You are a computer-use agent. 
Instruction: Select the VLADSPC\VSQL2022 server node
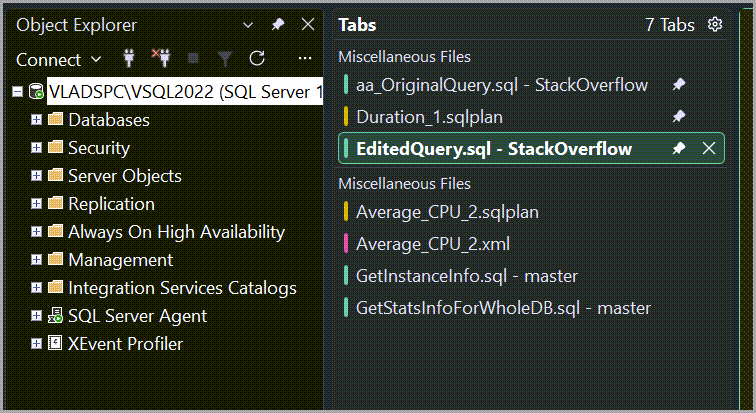(185, 92)
